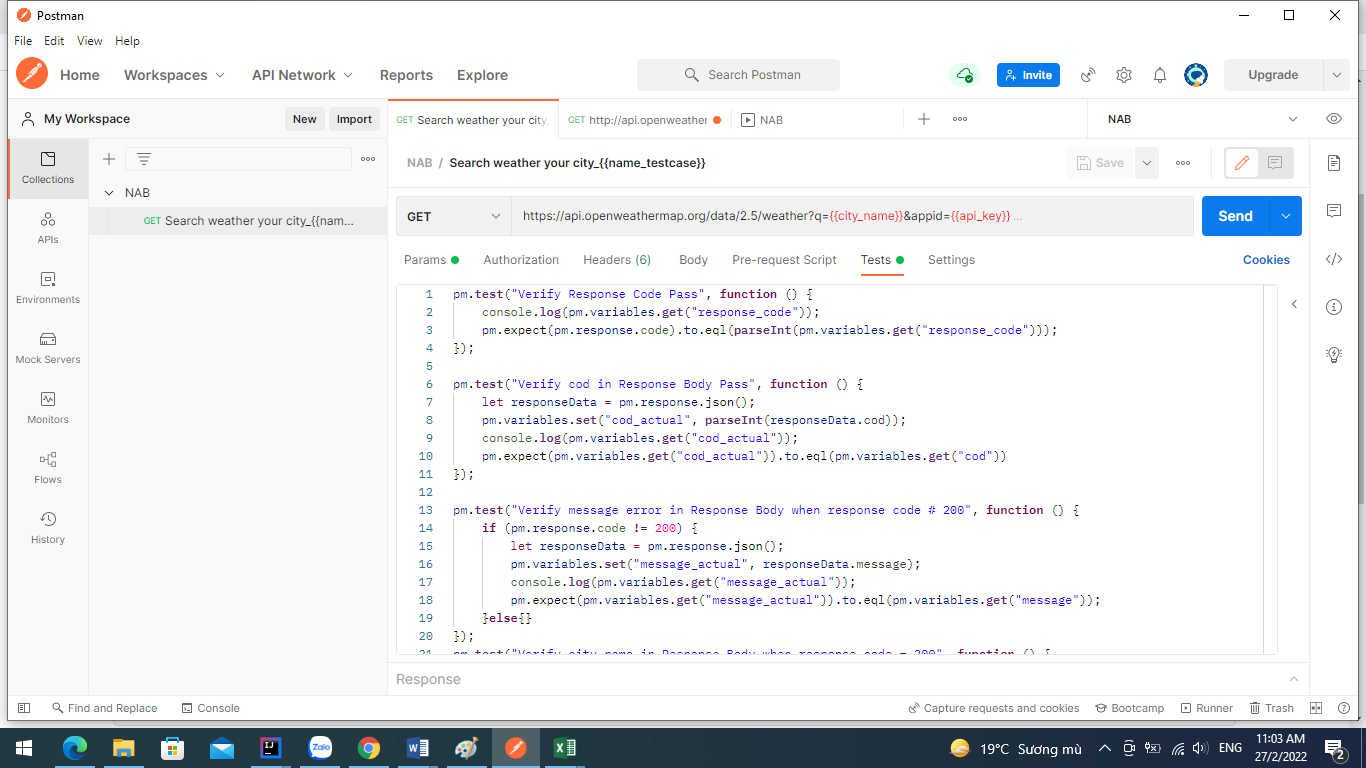Open a new request tab with plus
This screenshot has height=768, width=1366.
pyautogui.click(x=924, y=119)
